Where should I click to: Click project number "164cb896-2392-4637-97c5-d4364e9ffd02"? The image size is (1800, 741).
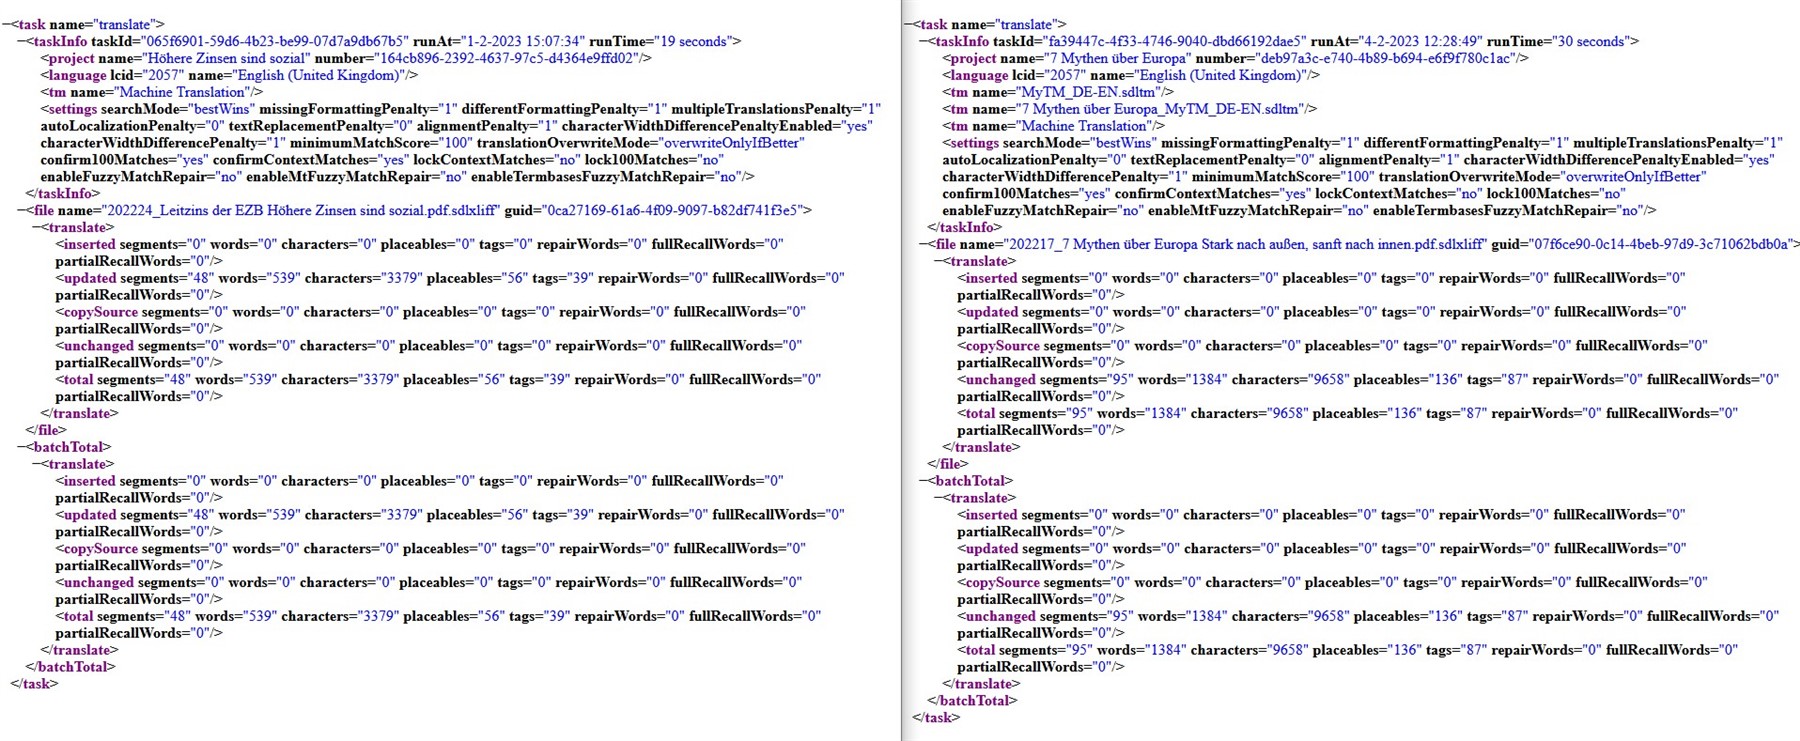pyautogui.click(x=508, y=58)
